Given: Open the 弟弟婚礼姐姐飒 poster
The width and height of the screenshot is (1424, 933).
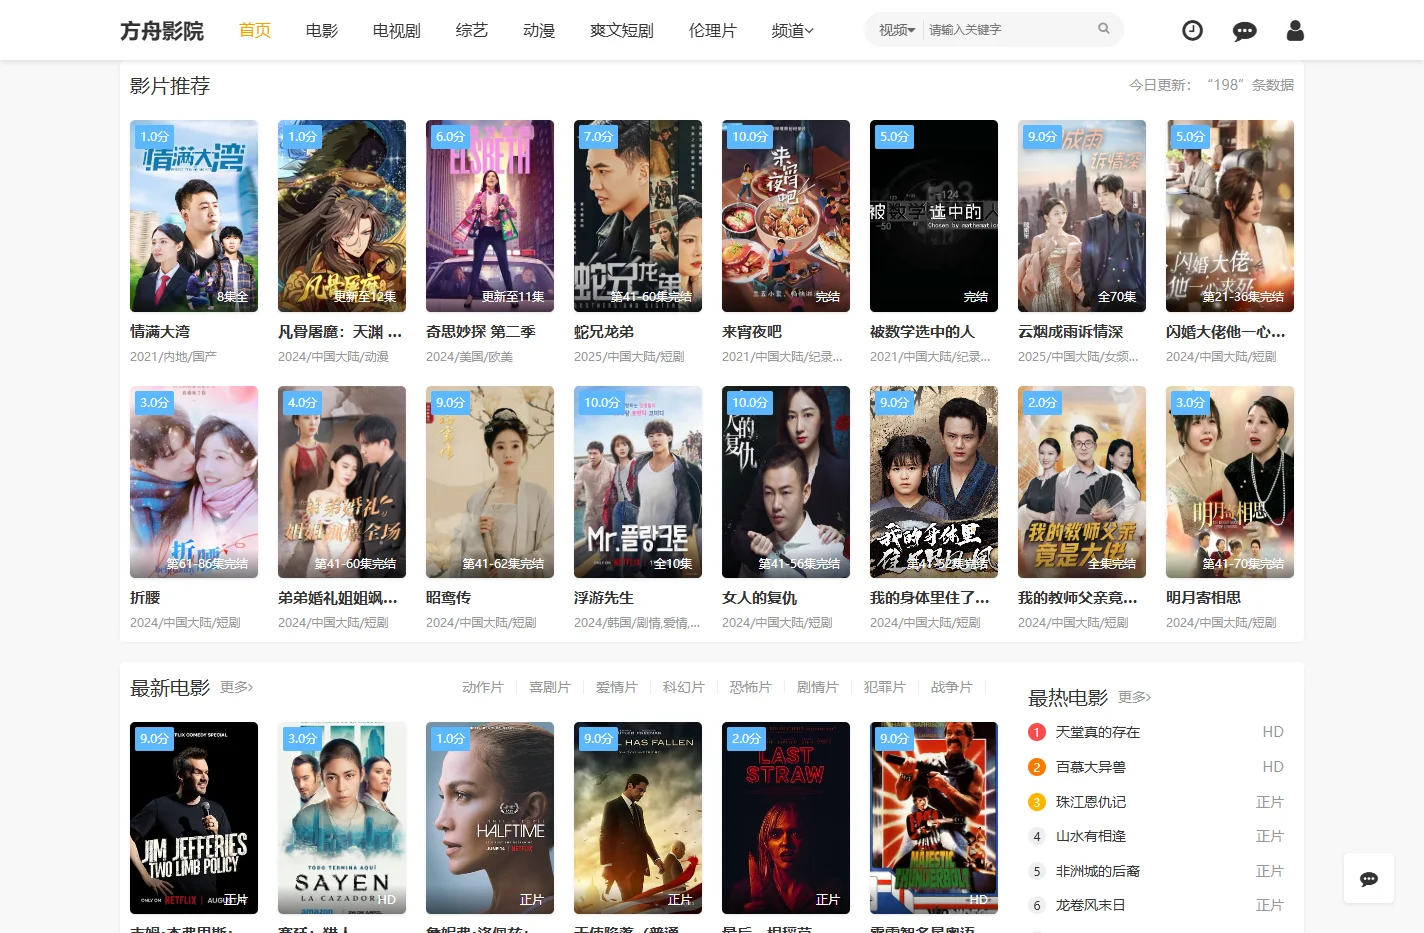Looking at the screenshot, I should point(342,482).
